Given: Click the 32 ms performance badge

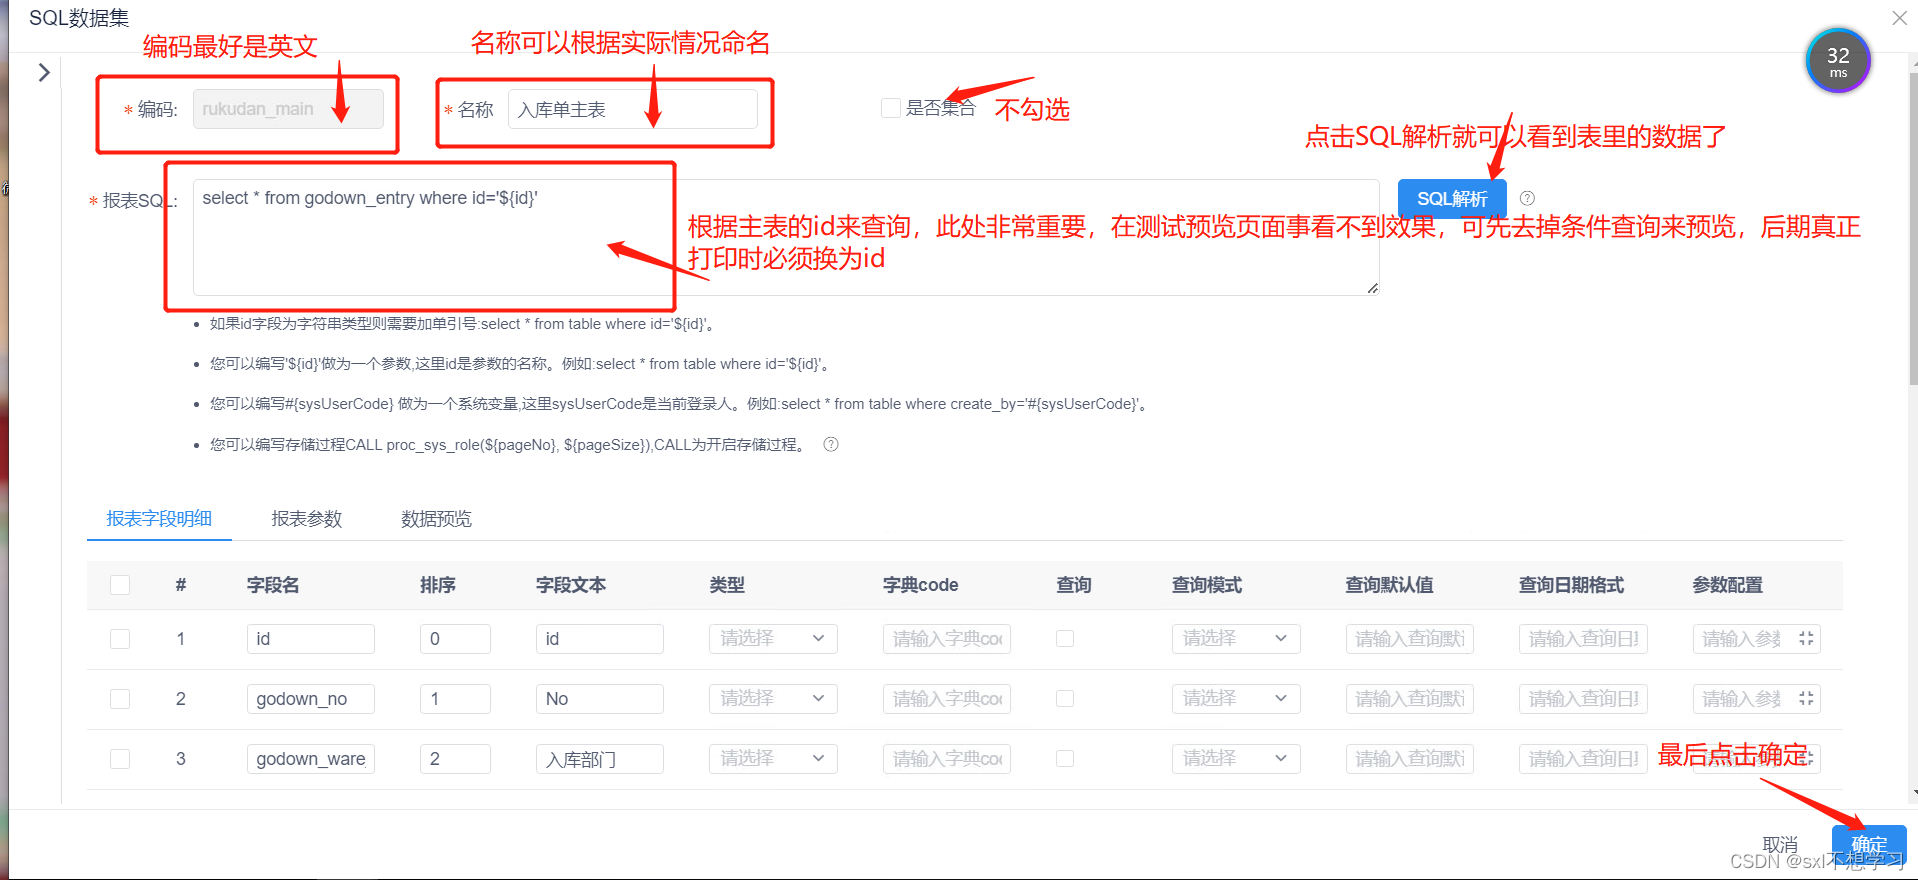Looking at the screenshot, I should 1838,61.
